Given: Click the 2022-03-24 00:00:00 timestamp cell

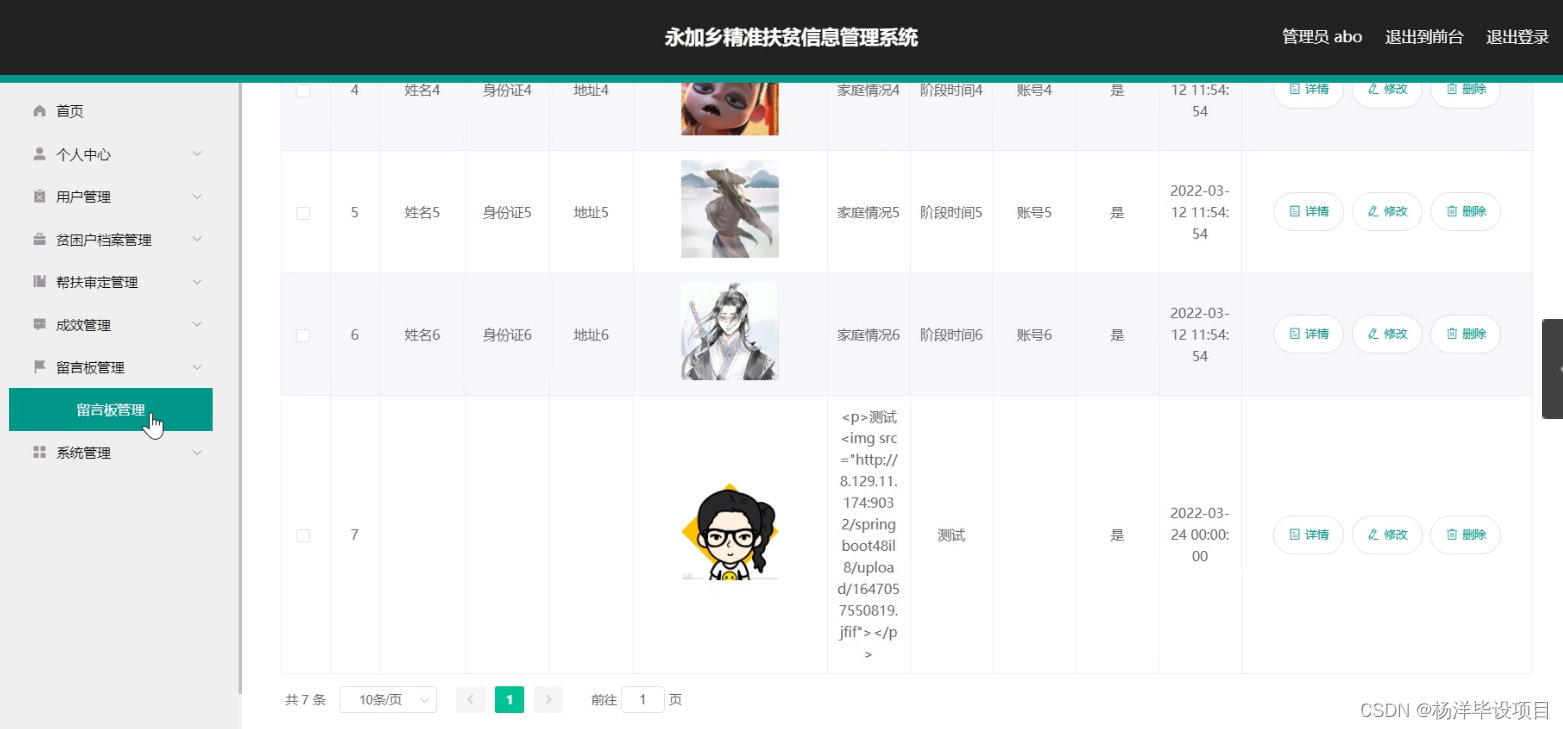Looking at the screenshot, I should coord(1200,535).
